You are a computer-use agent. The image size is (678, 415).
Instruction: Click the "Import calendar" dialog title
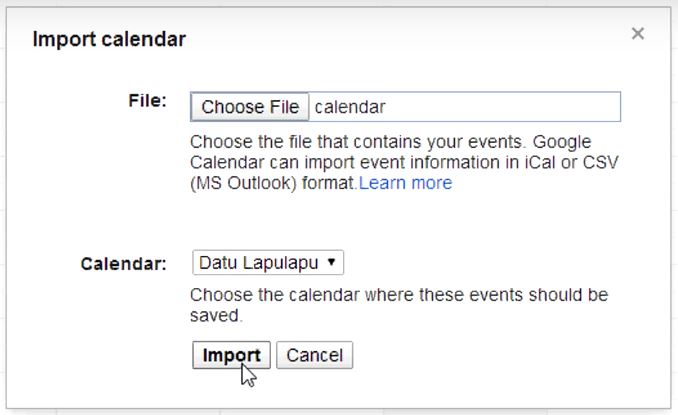point(109,40)
